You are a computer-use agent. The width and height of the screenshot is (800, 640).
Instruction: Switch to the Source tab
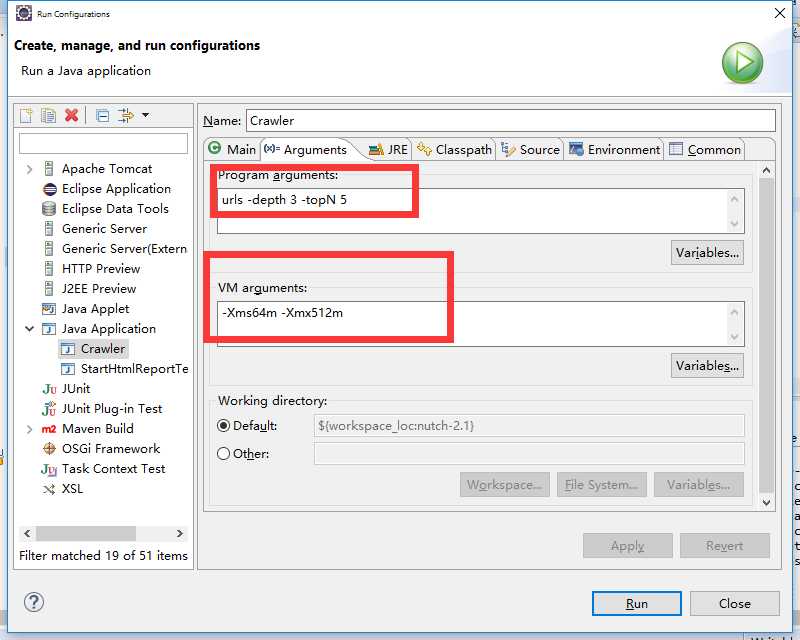pos(531,150)
